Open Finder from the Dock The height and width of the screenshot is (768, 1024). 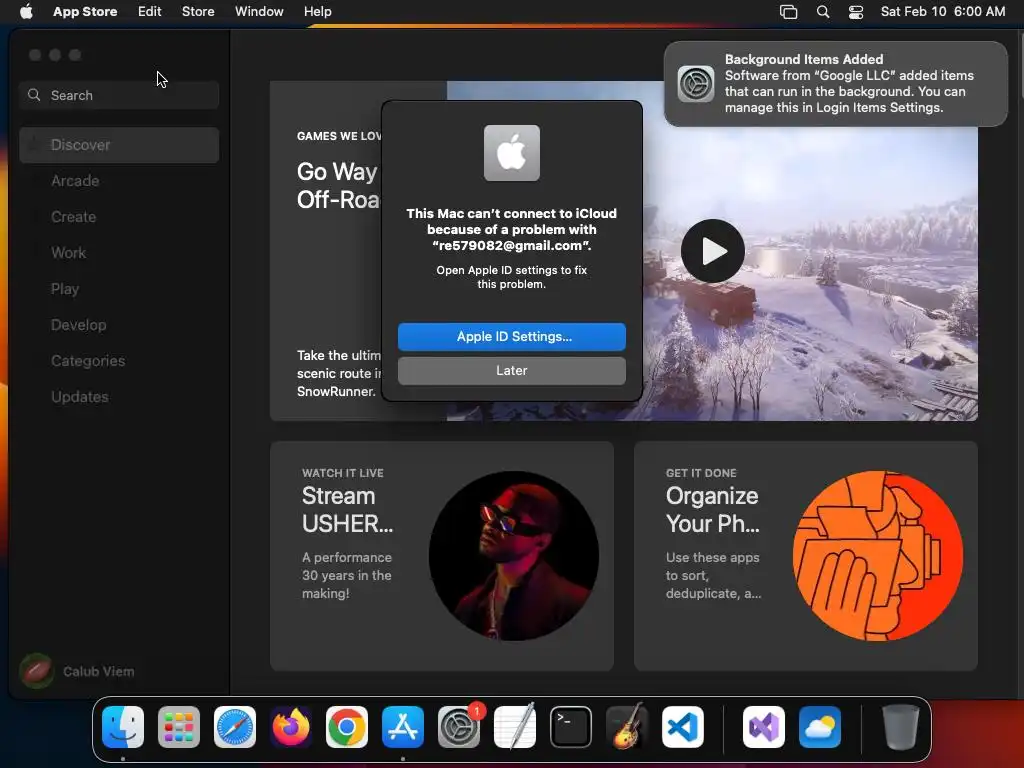(123, 727)
